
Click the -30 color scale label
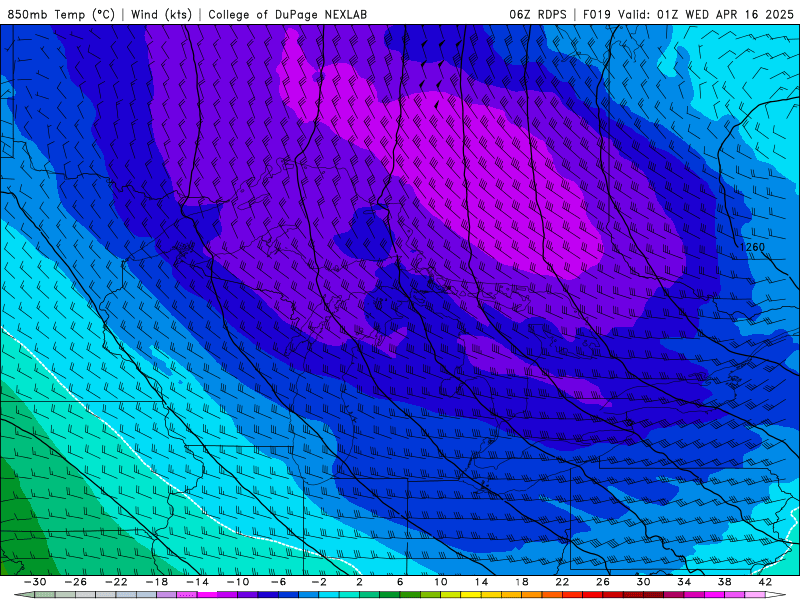(x=35, y=582)
